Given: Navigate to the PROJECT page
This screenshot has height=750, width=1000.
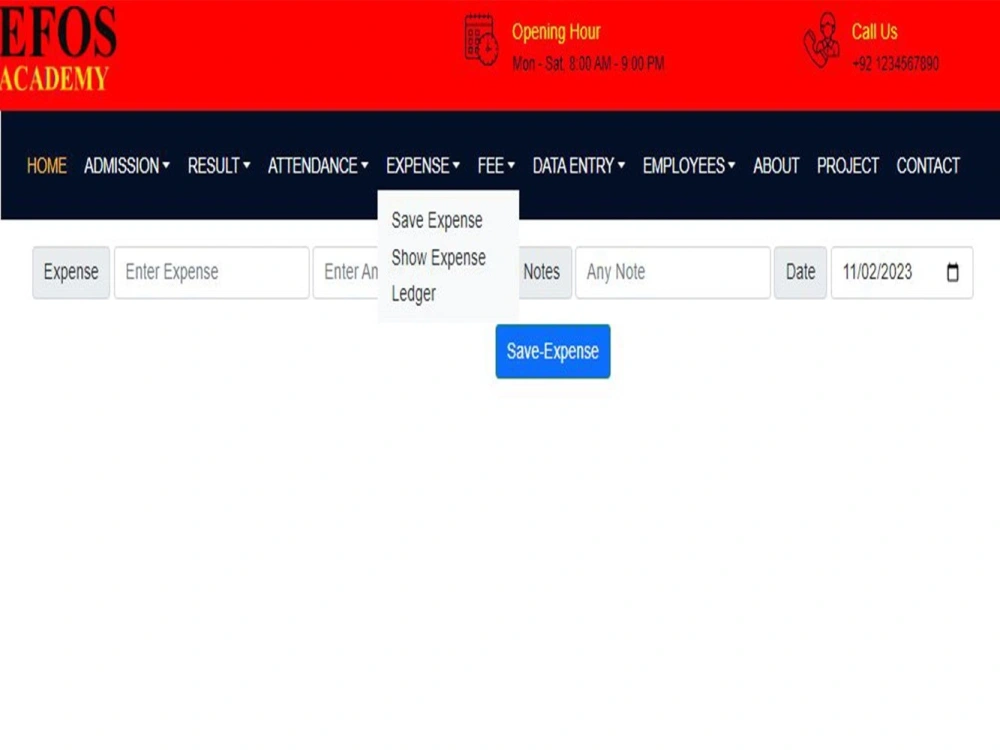Looking at the screenshot, I should click(x=848, y=166).
